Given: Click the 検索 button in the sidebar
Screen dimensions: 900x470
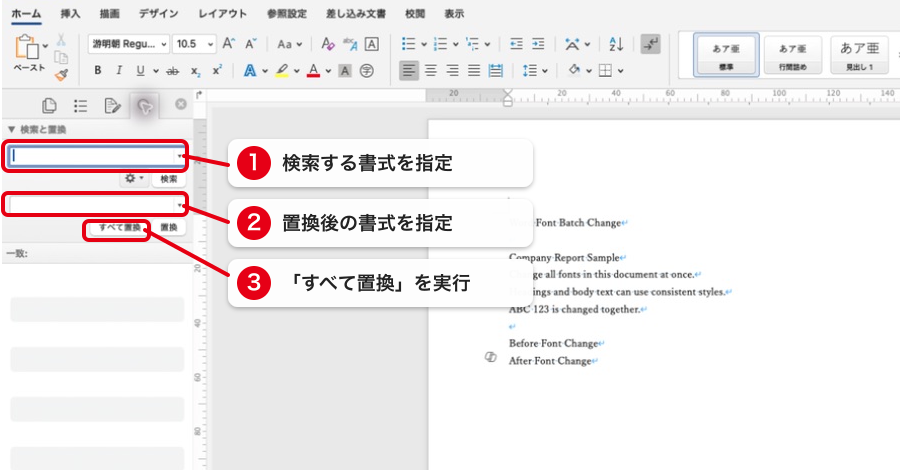Looking at the screenshot, I should pos(169,178).
